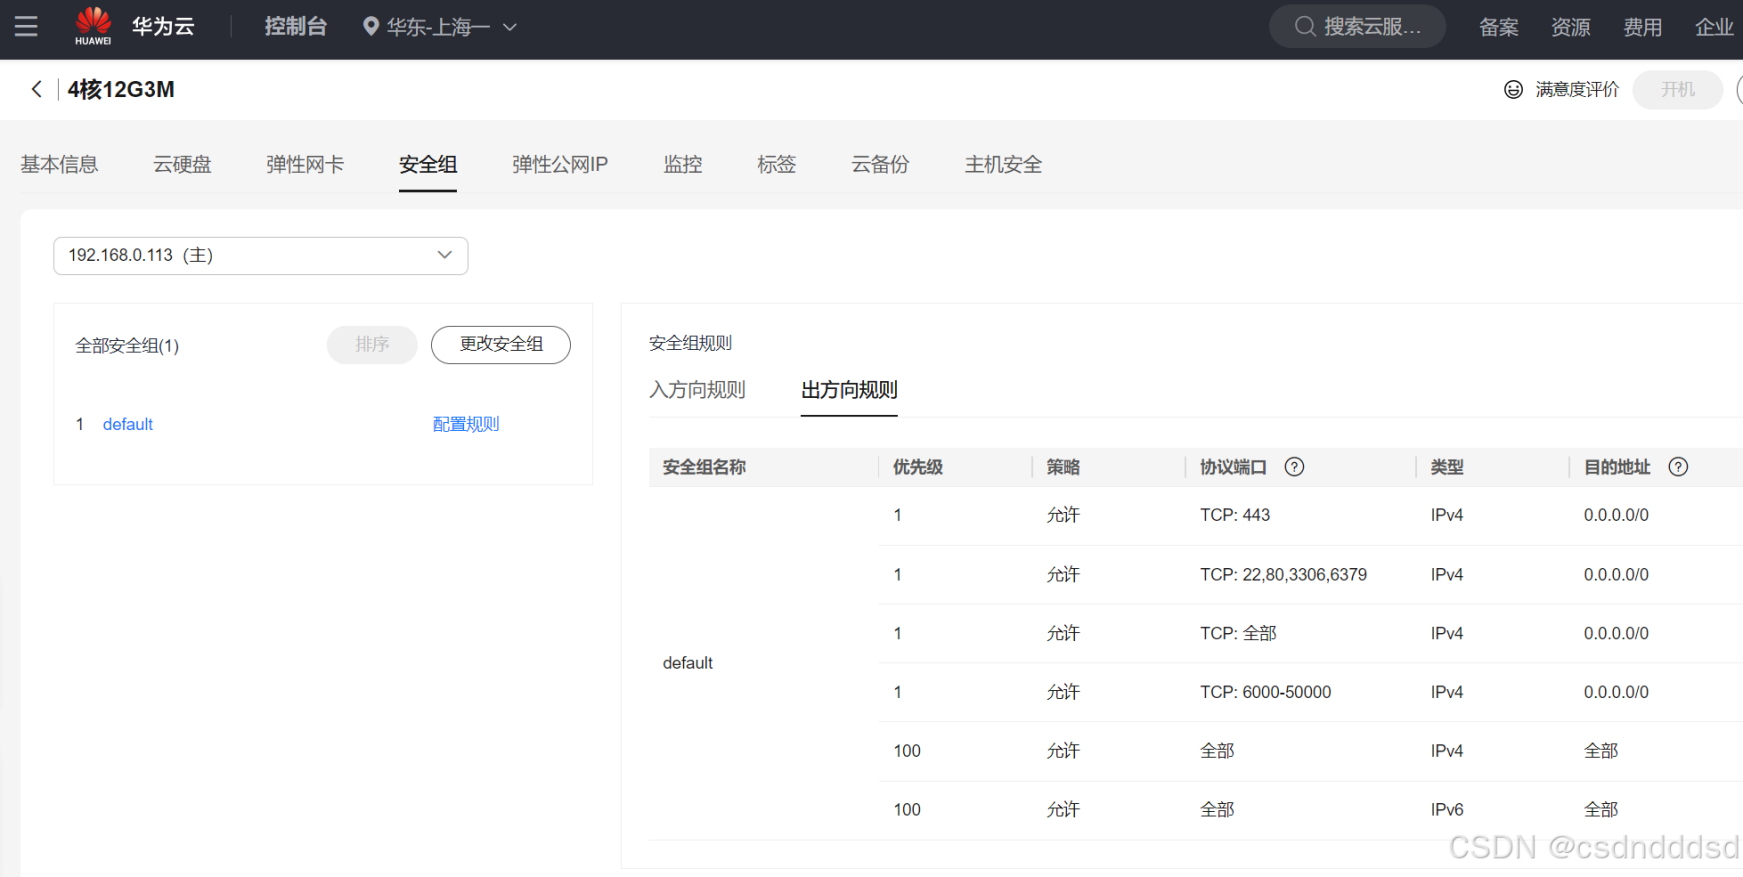This screenshot has height=877, width=1743.
Task: Click the search magnifier icon
Action: [x=1304, y=26]
